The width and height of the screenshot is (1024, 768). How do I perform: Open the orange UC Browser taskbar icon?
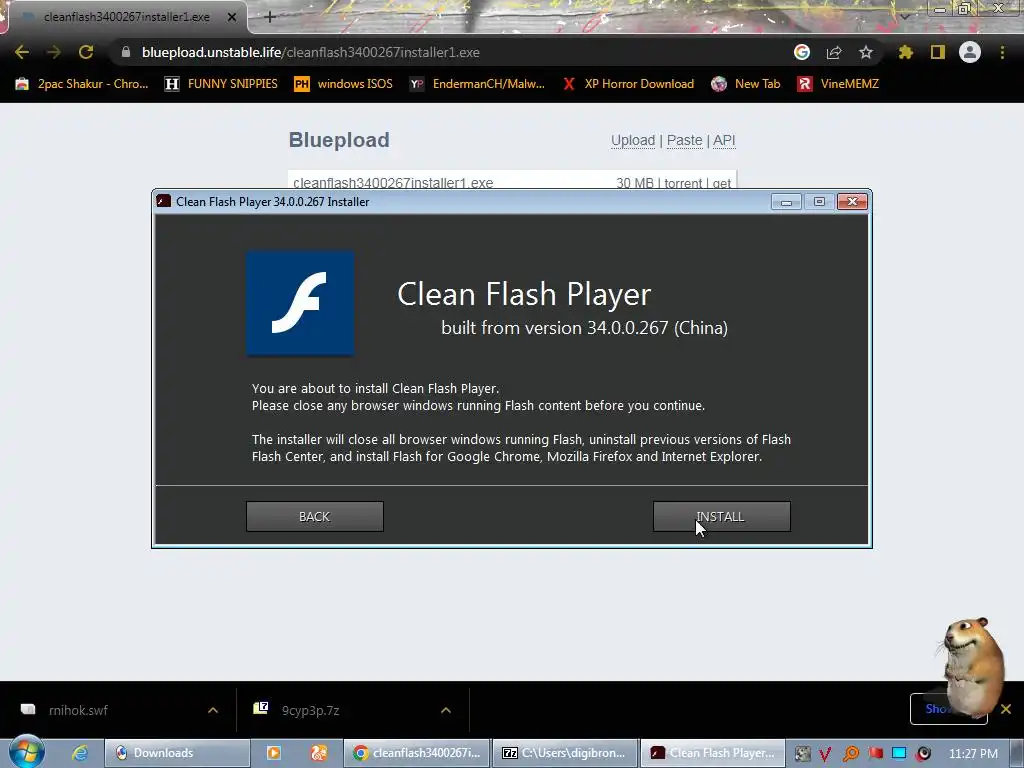point(318,753)
